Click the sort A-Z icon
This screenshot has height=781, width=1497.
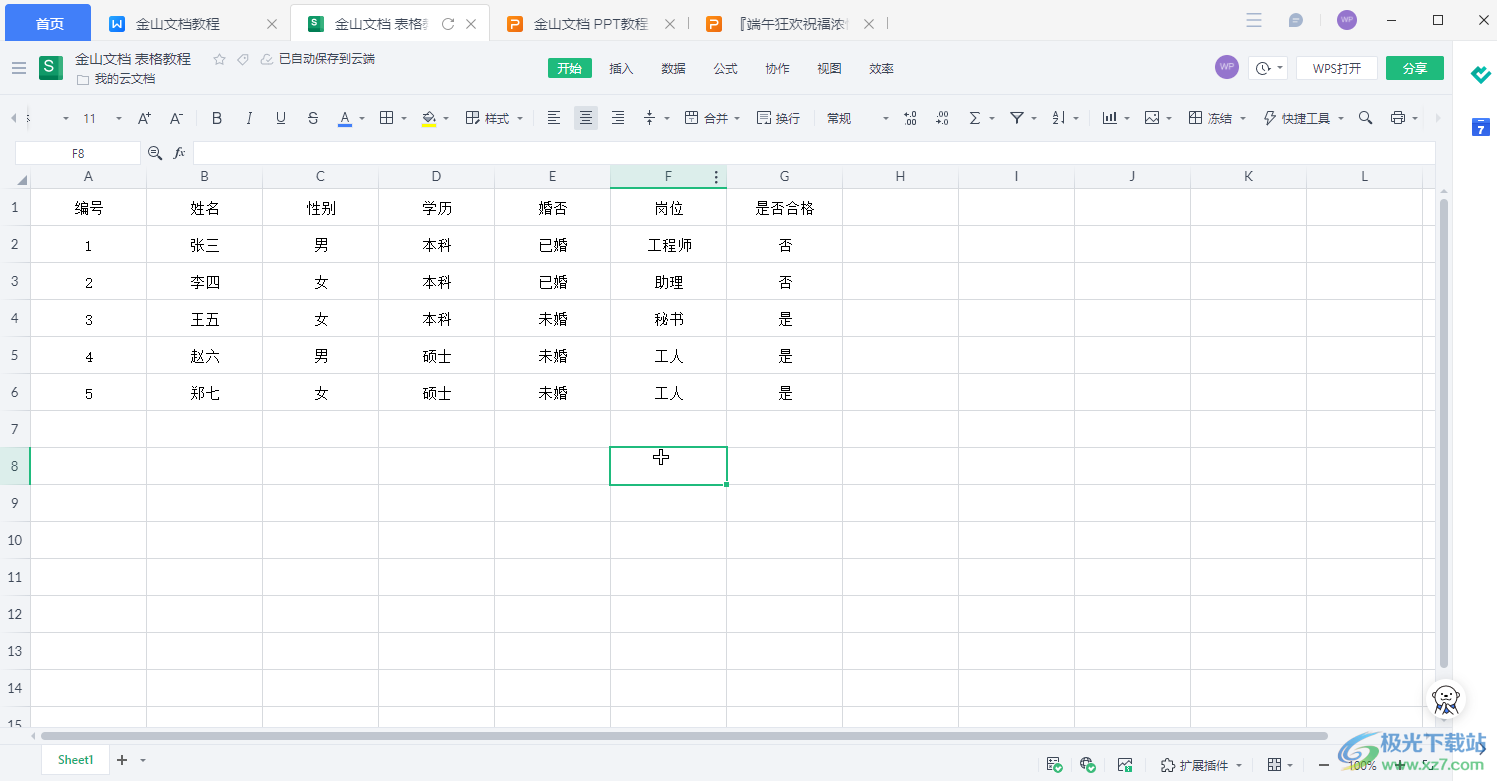point(1059,118)
